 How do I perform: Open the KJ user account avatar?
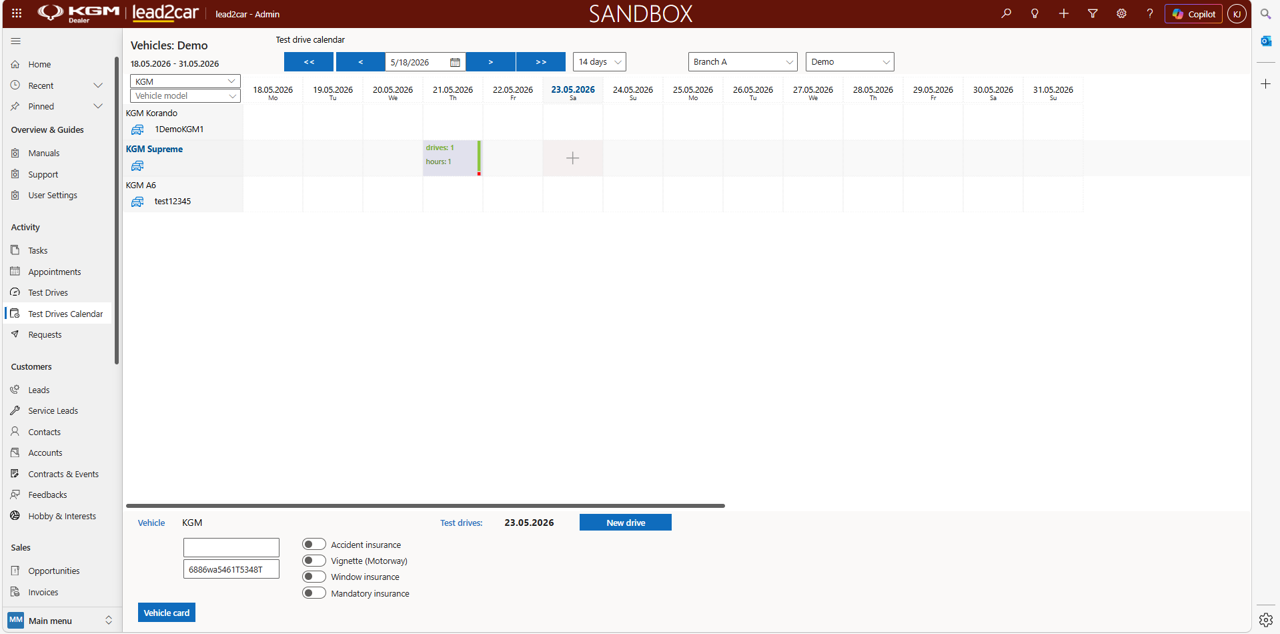coord(1237,14)
